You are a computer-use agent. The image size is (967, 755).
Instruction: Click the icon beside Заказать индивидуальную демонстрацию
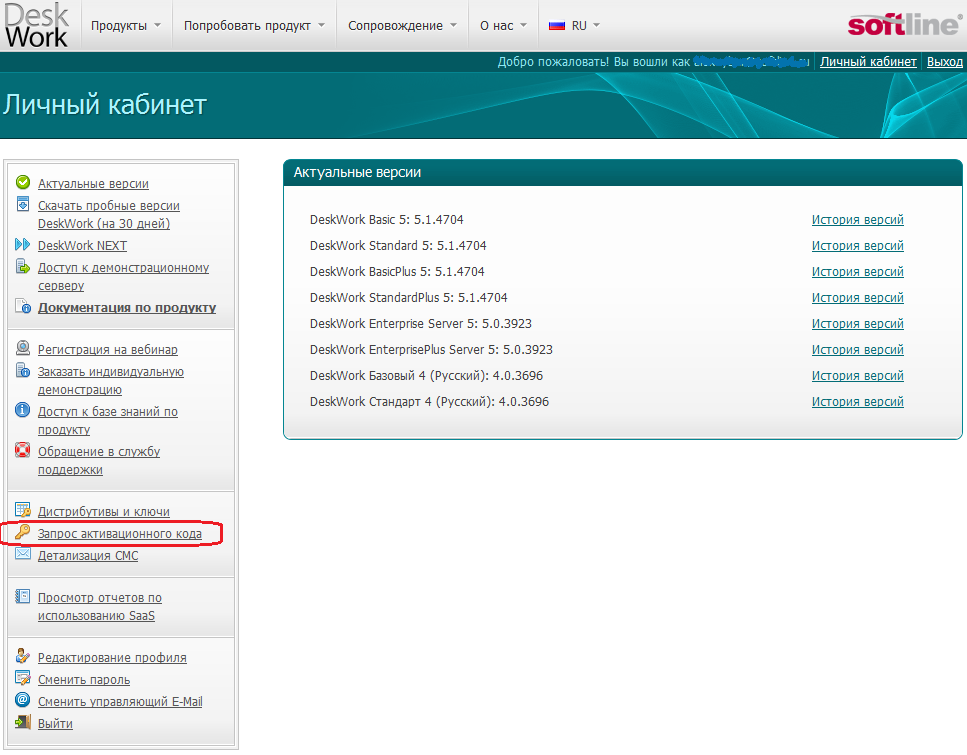(23, 370)
